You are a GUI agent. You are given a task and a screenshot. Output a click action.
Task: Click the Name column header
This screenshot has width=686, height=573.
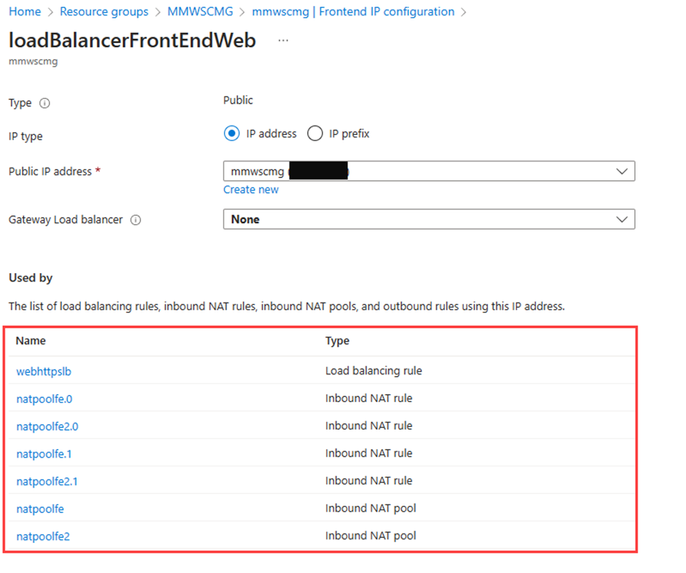(31, 341)
